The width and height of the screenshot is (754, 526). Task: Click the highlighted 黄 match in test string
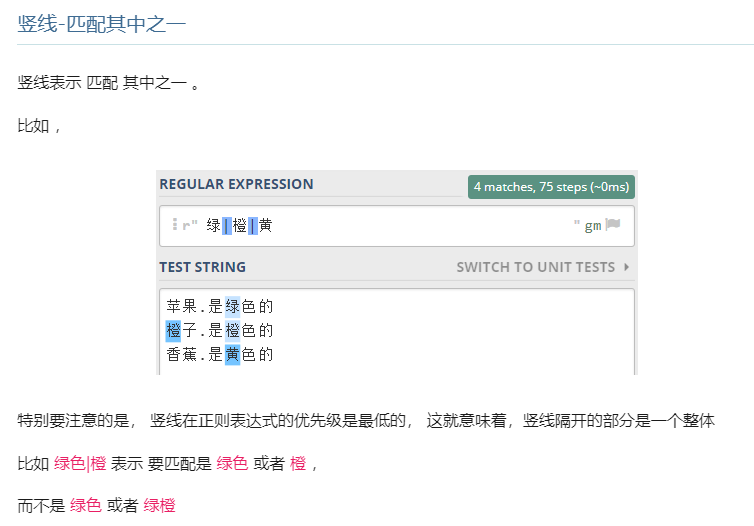(233, 354)
